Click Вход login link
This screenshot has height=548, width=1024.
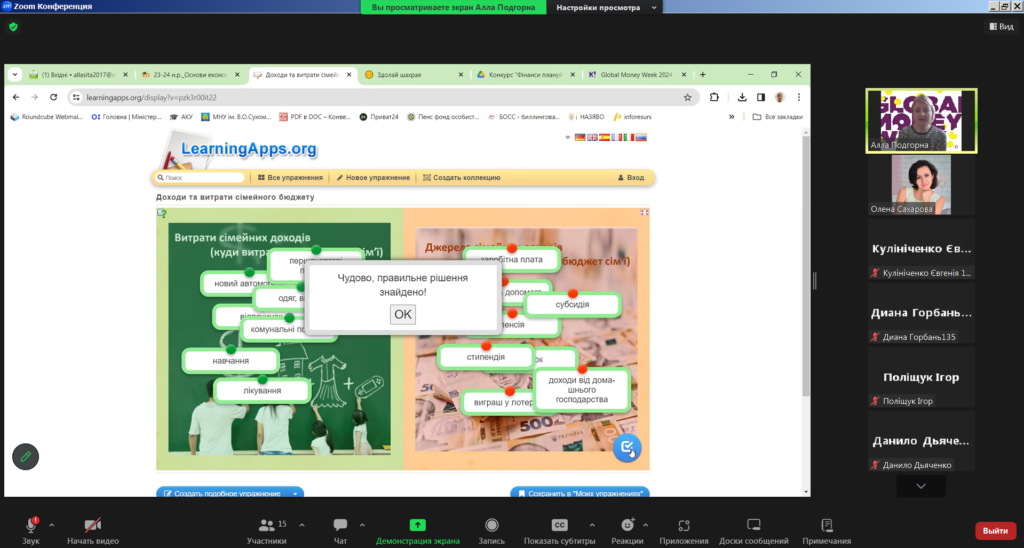tap(631, 178)
